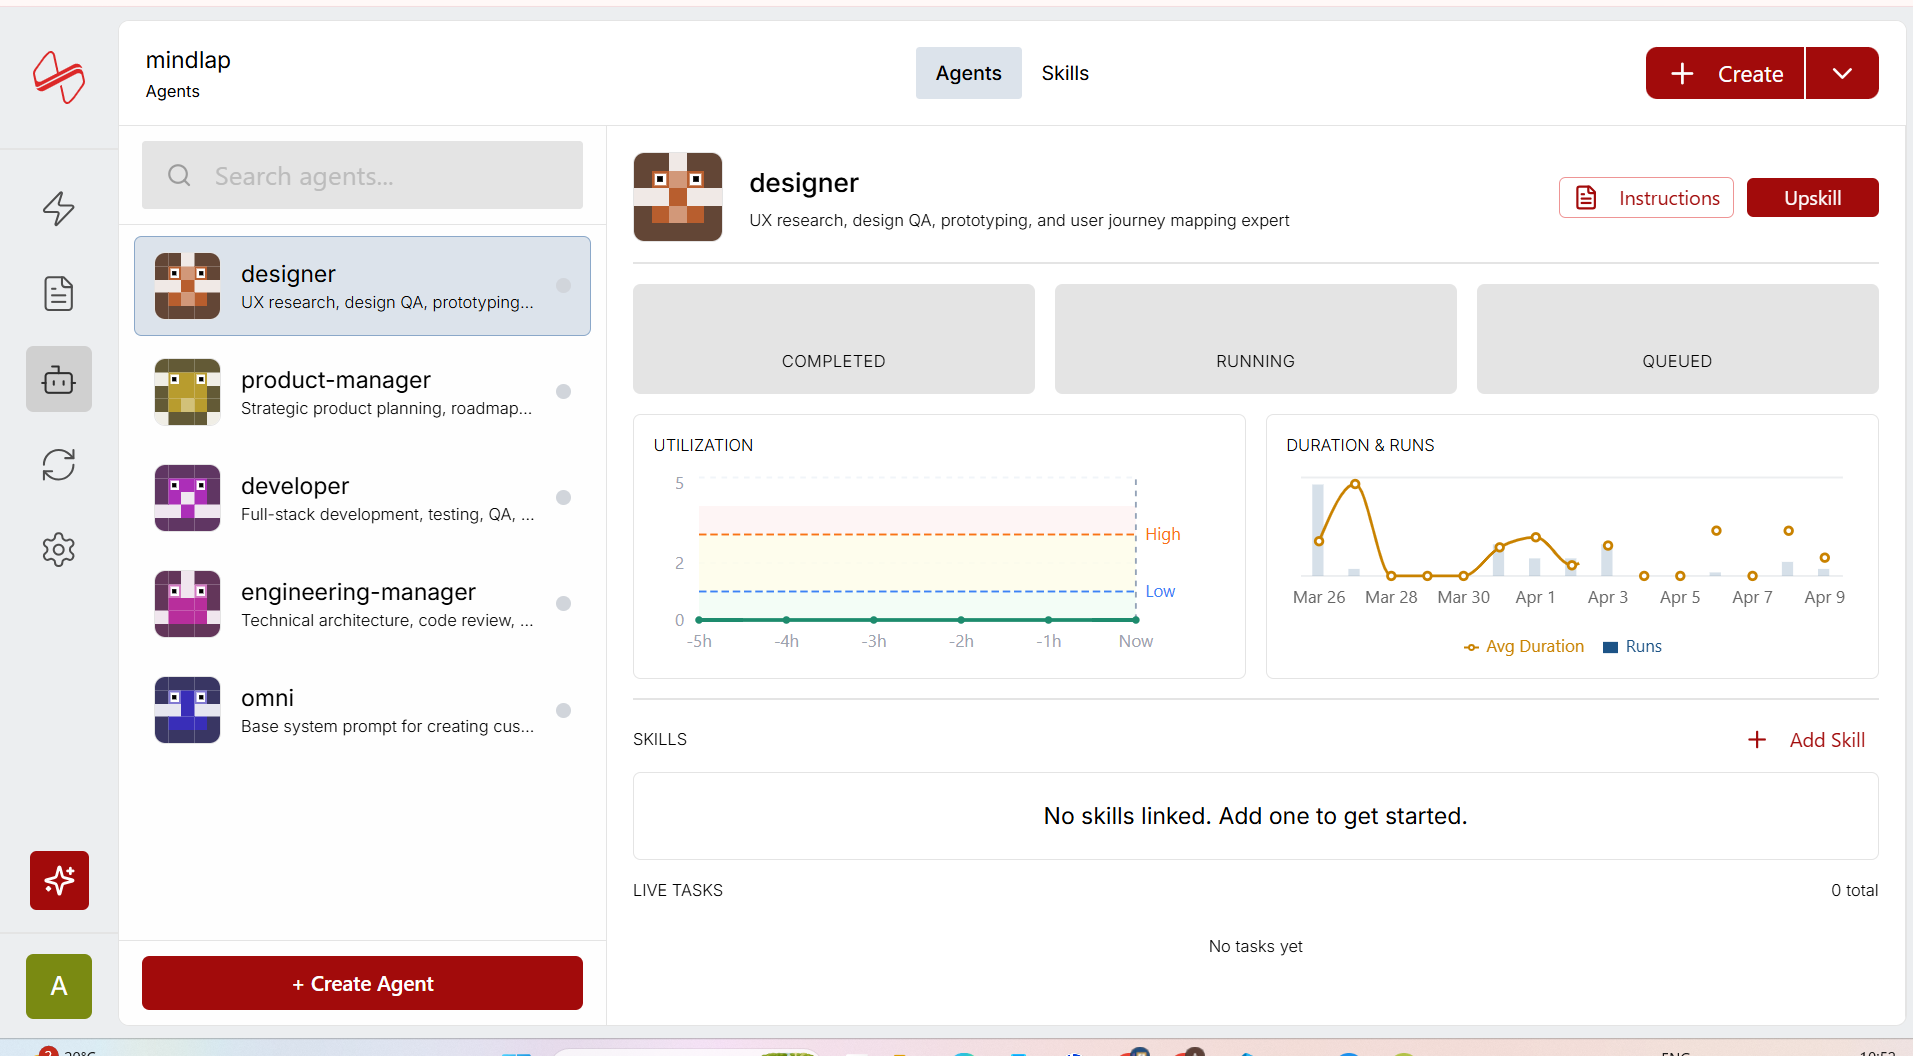The width and height of the screenshot is (1913, 1056).
Task: Click designer status dot
Action: tap(564, 285)
